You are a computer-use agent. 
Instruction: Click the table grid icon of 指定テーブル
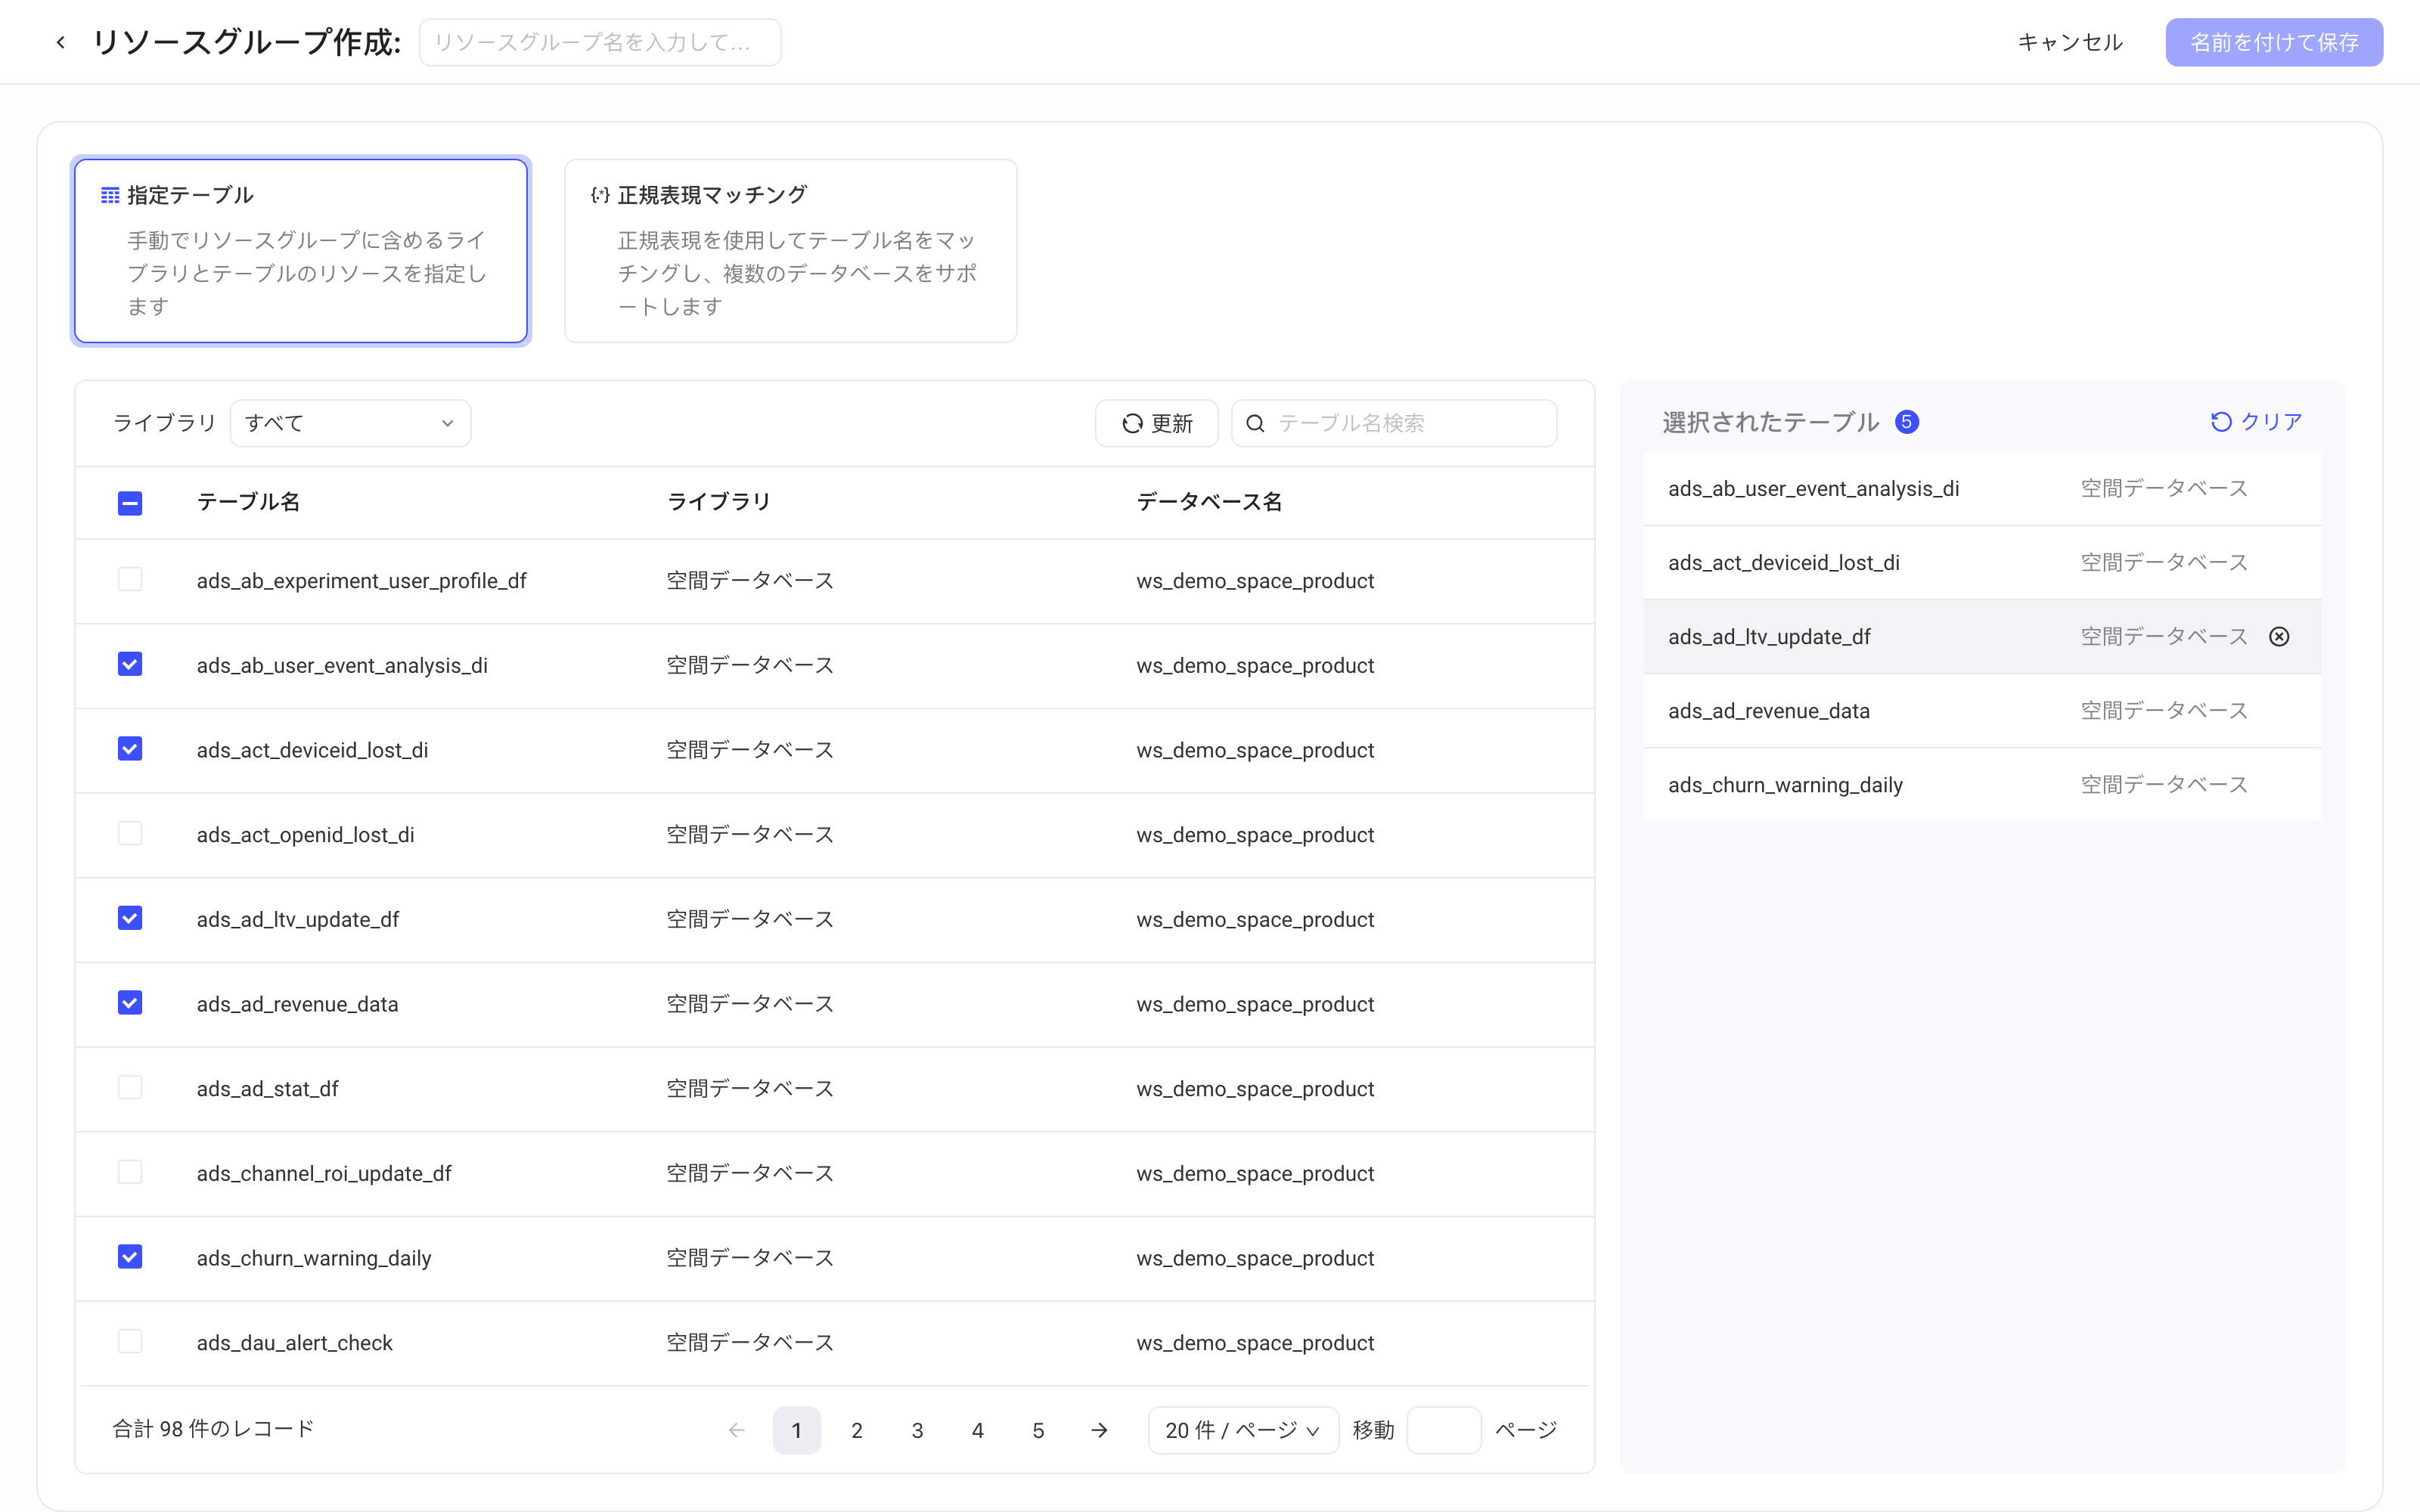tap(110, 195)
